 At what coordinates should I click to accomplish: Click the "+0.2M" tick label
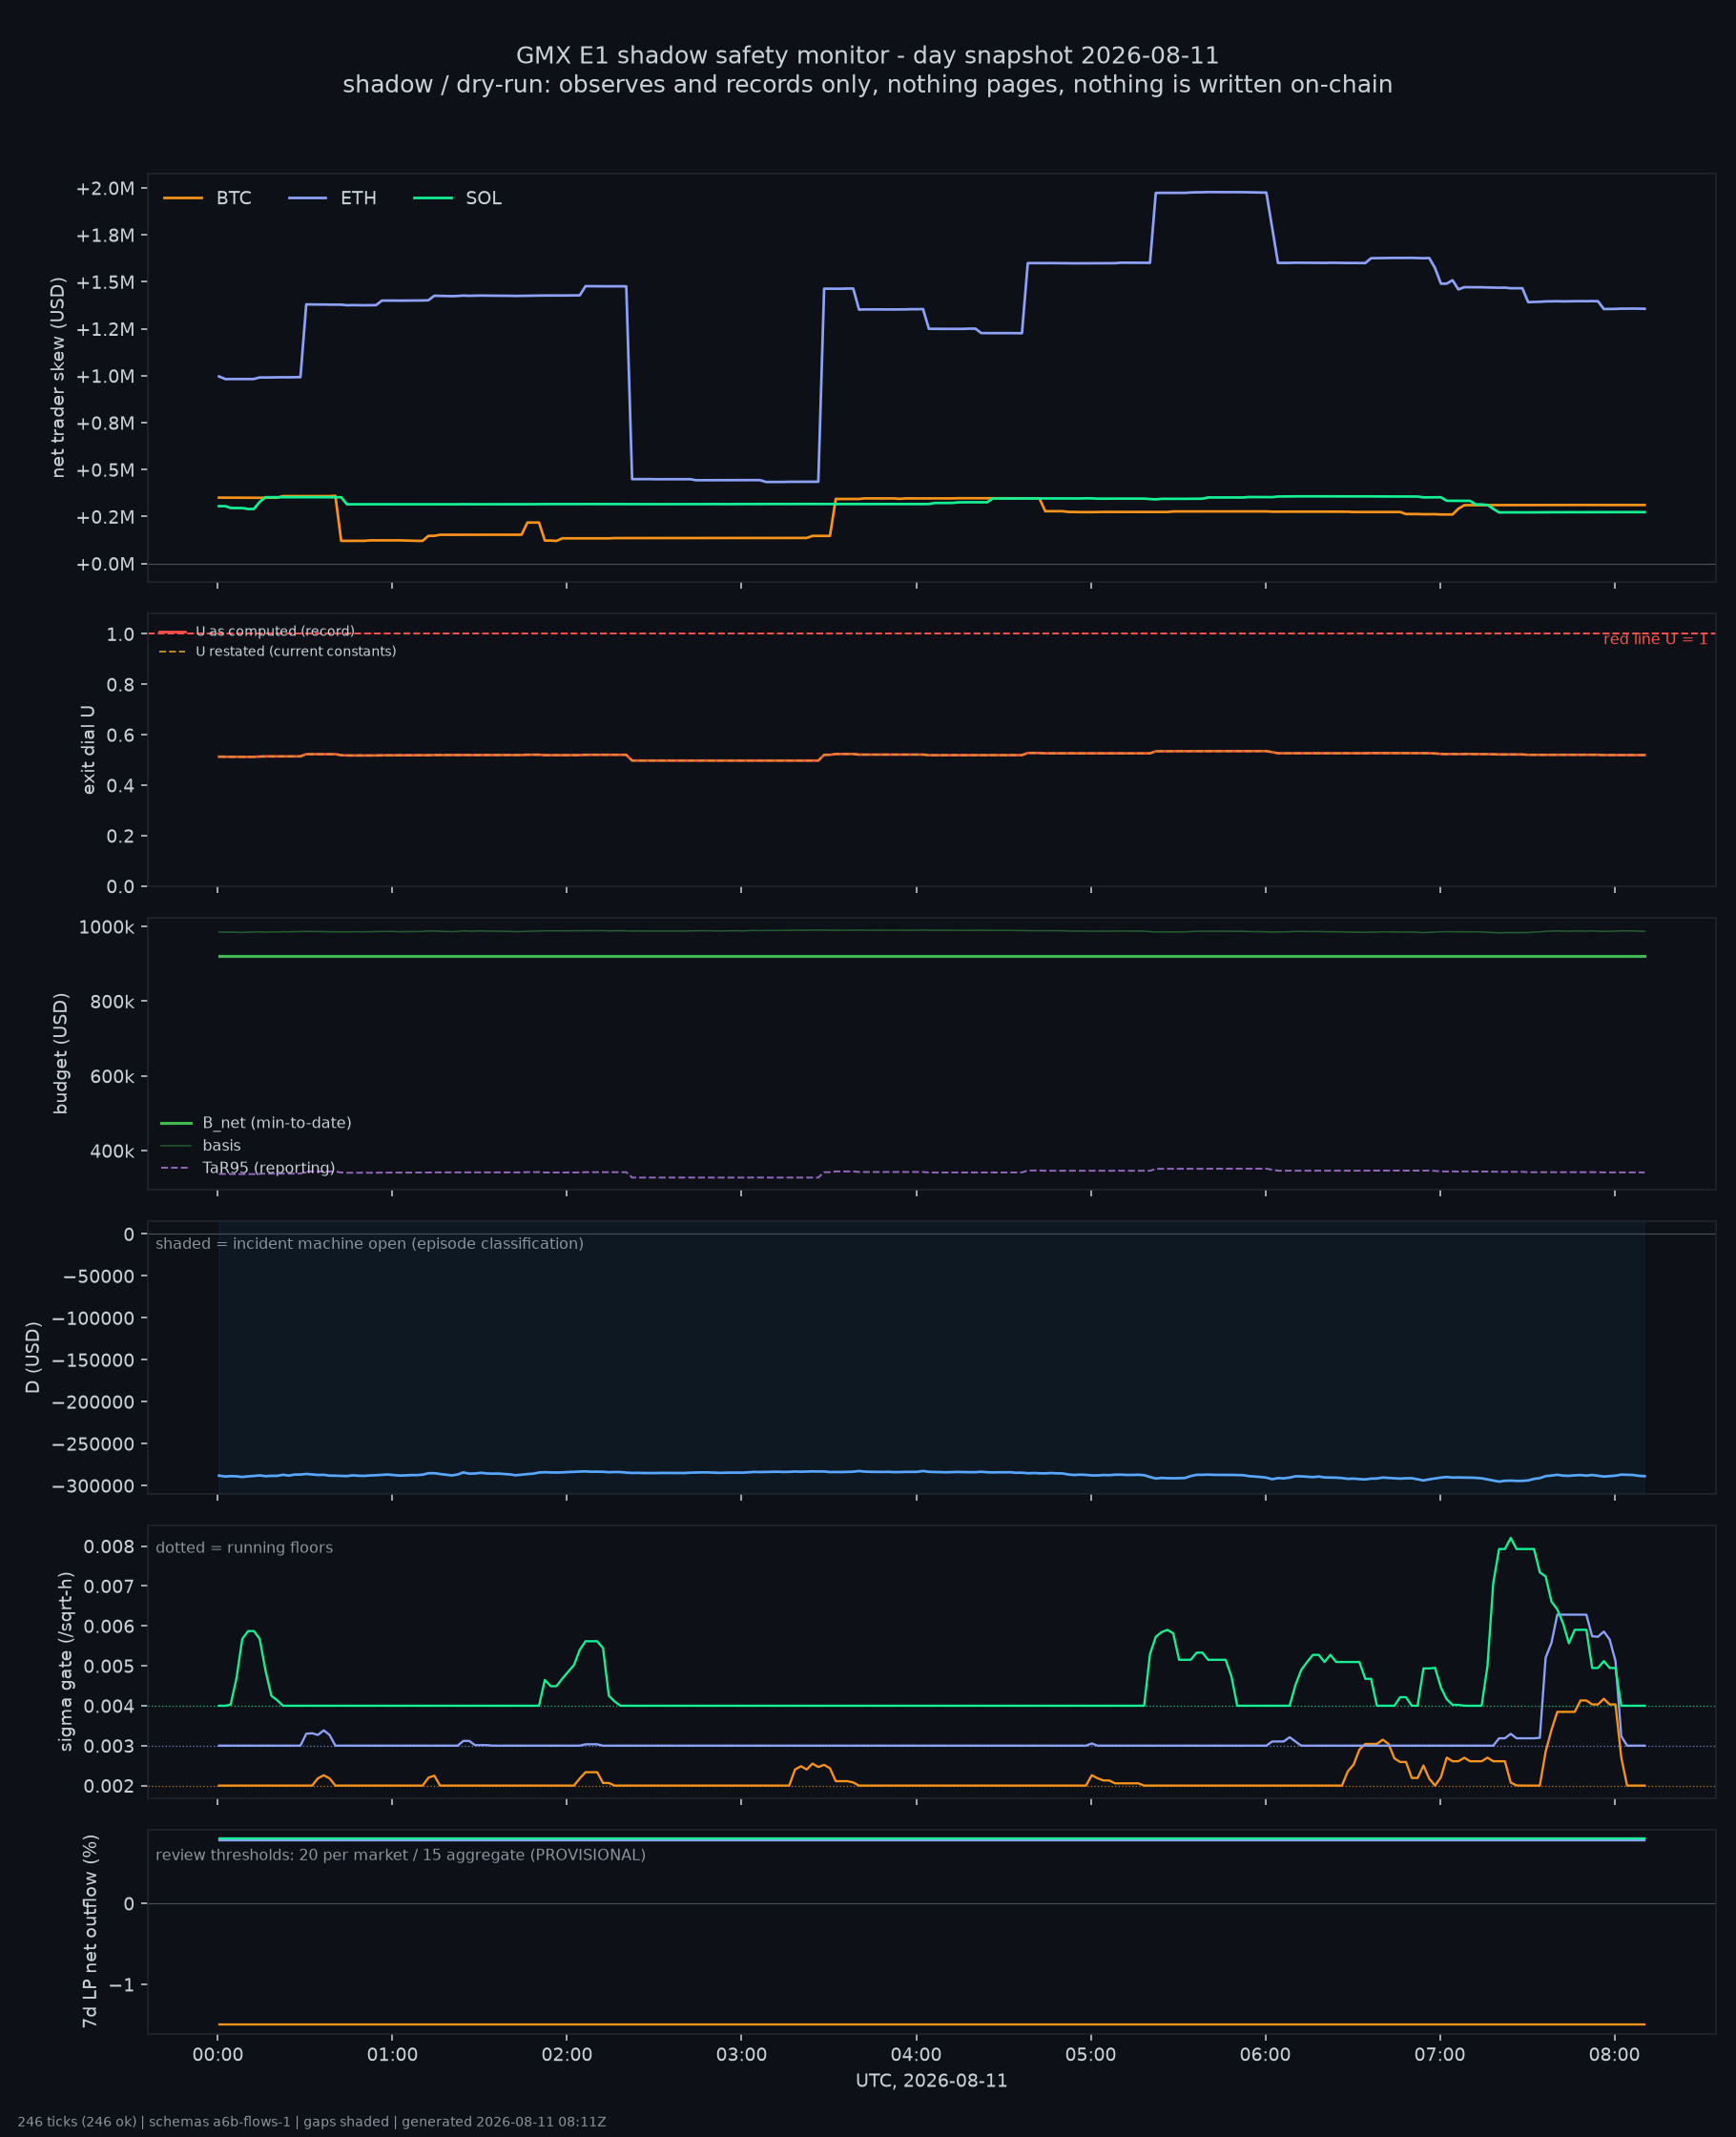[105, 518]
